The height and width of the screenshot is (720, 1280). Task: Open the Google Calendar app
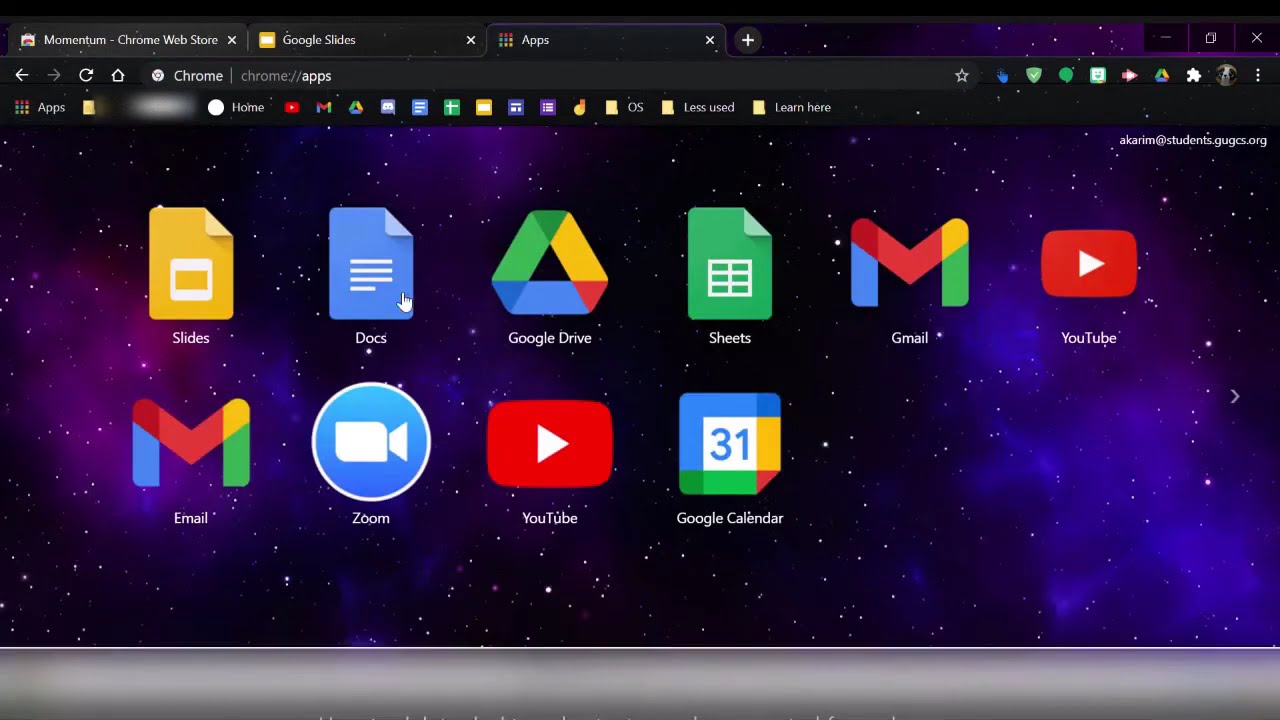point(730,443)
